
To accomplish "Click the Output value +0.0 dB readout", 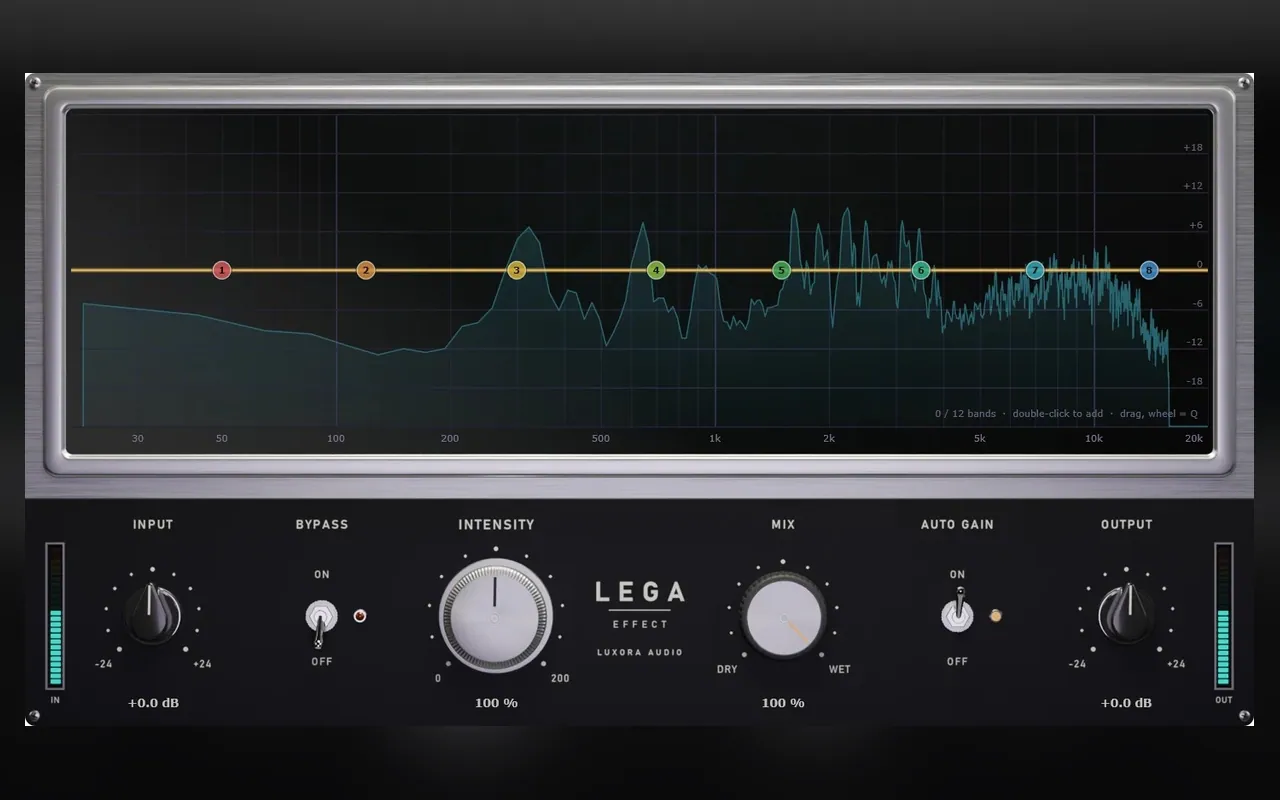I will [1126, 703].
